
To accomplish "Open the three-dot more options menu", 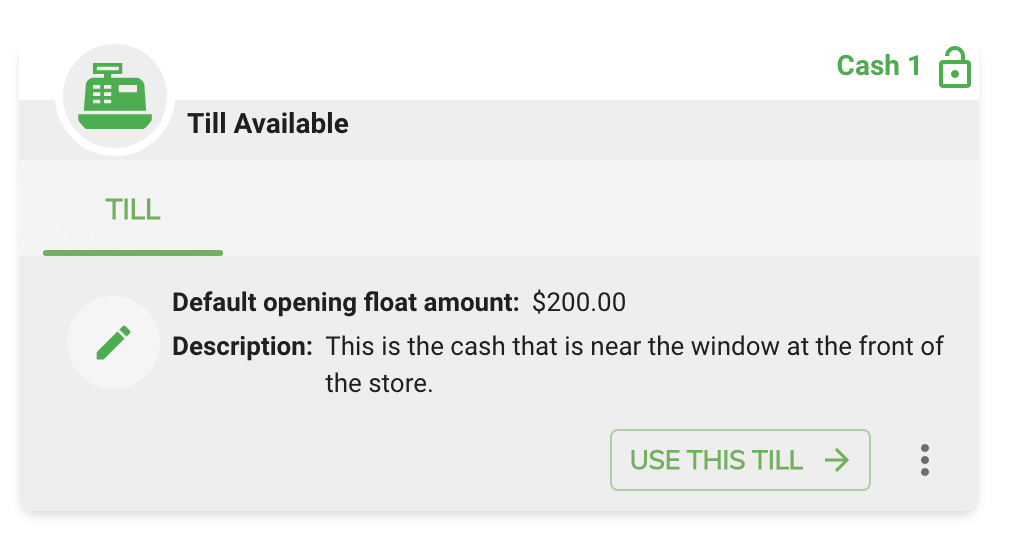I will (924, 460).
